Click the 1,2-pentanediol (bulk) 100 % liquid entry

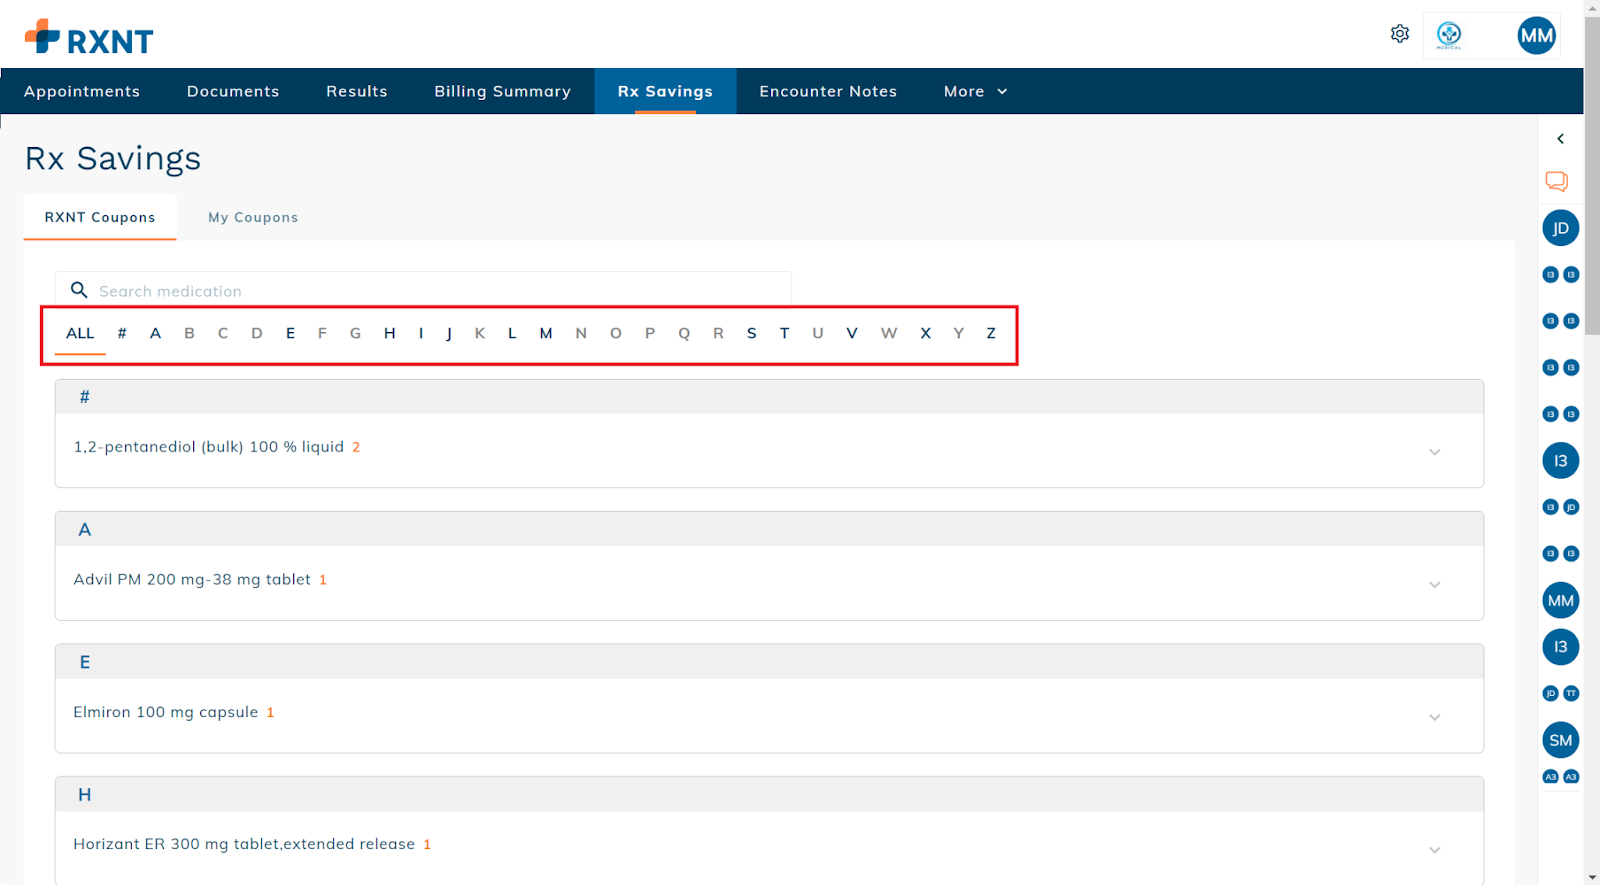point(209,447)
